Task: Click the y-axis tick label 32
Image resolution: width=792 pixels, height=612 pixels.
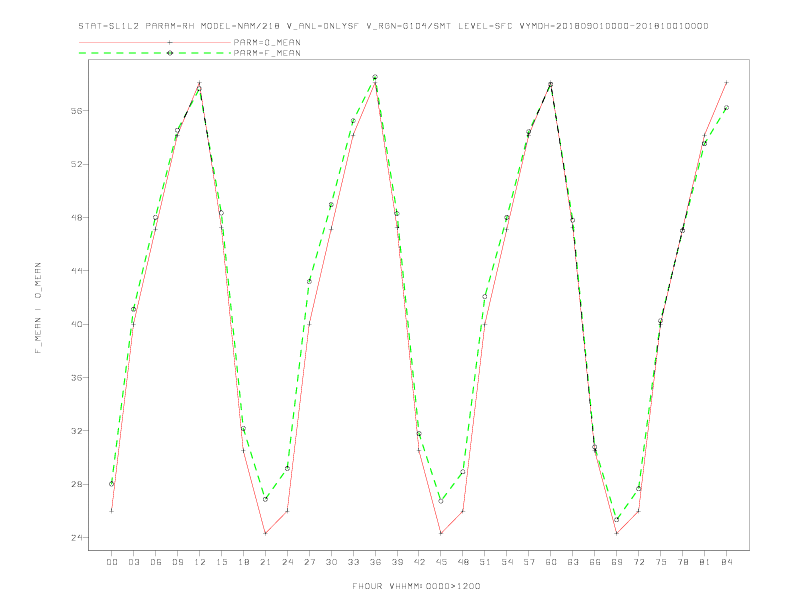Action: [x=76, y=431]
